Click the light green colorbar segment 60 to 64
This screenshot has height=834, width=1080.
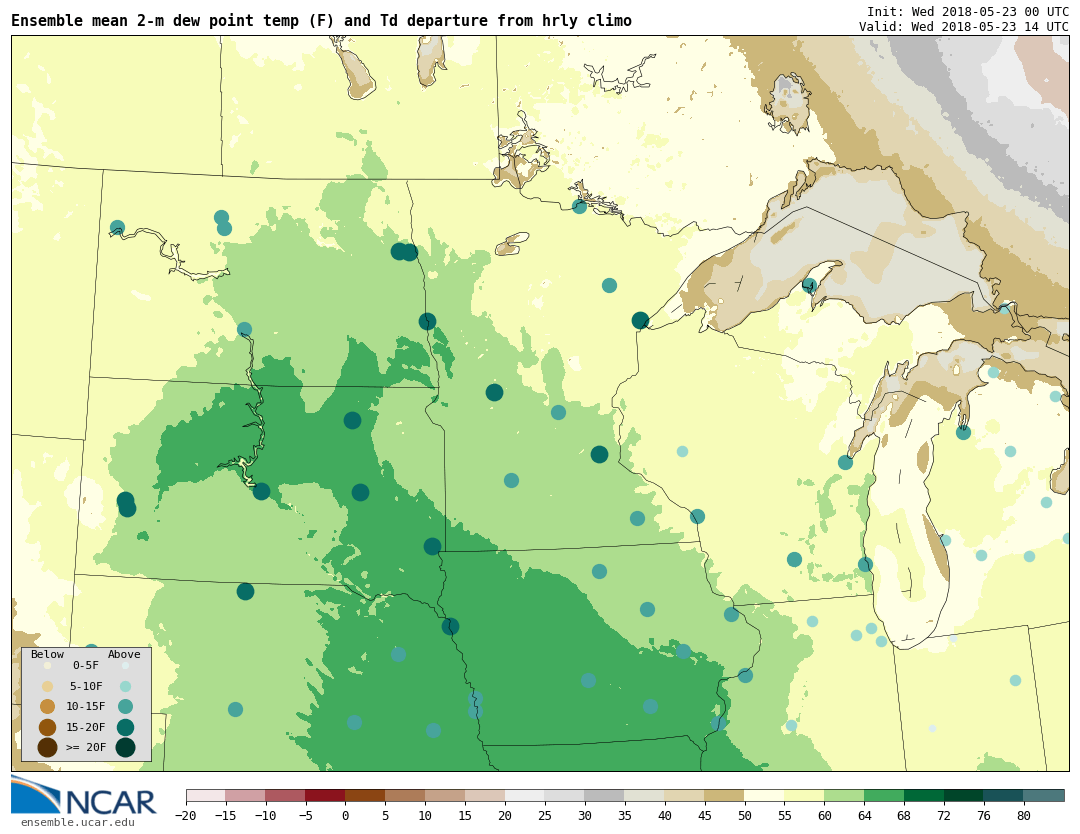pyautogui.click(x=844, y=795)
